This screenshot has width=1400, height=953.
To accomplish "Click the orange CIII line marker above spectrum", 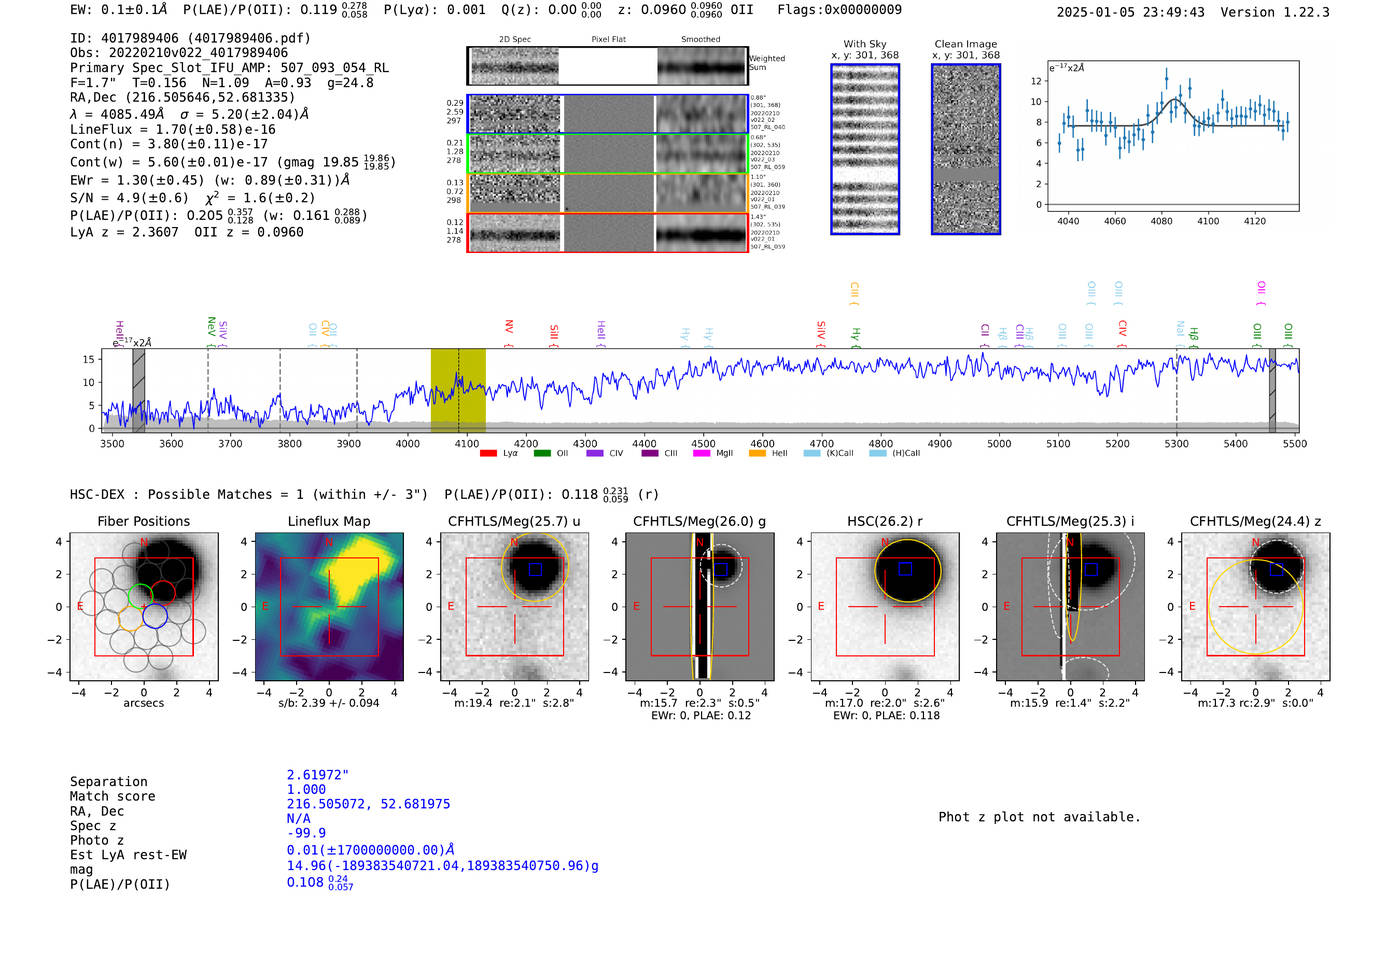I will [x=854, y=294].
